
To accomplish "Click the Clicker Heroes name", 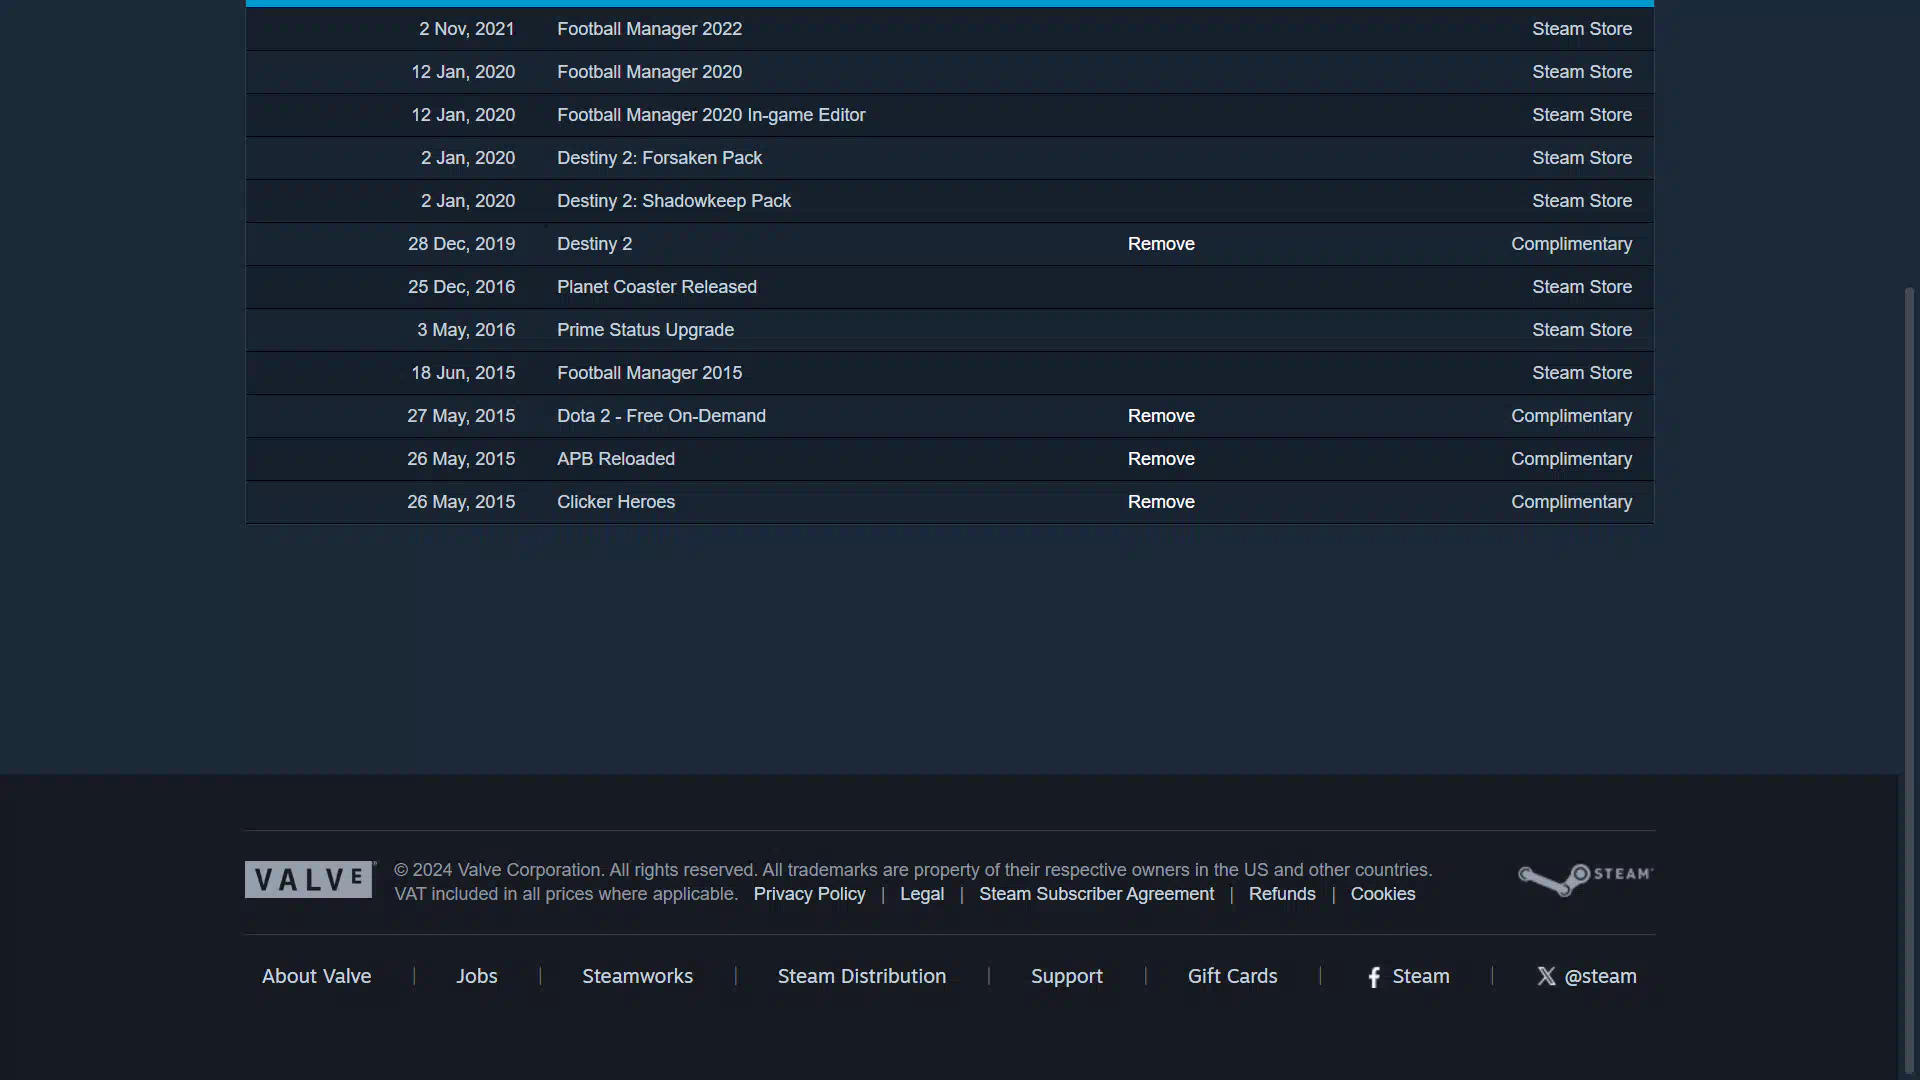I will 616,502.
